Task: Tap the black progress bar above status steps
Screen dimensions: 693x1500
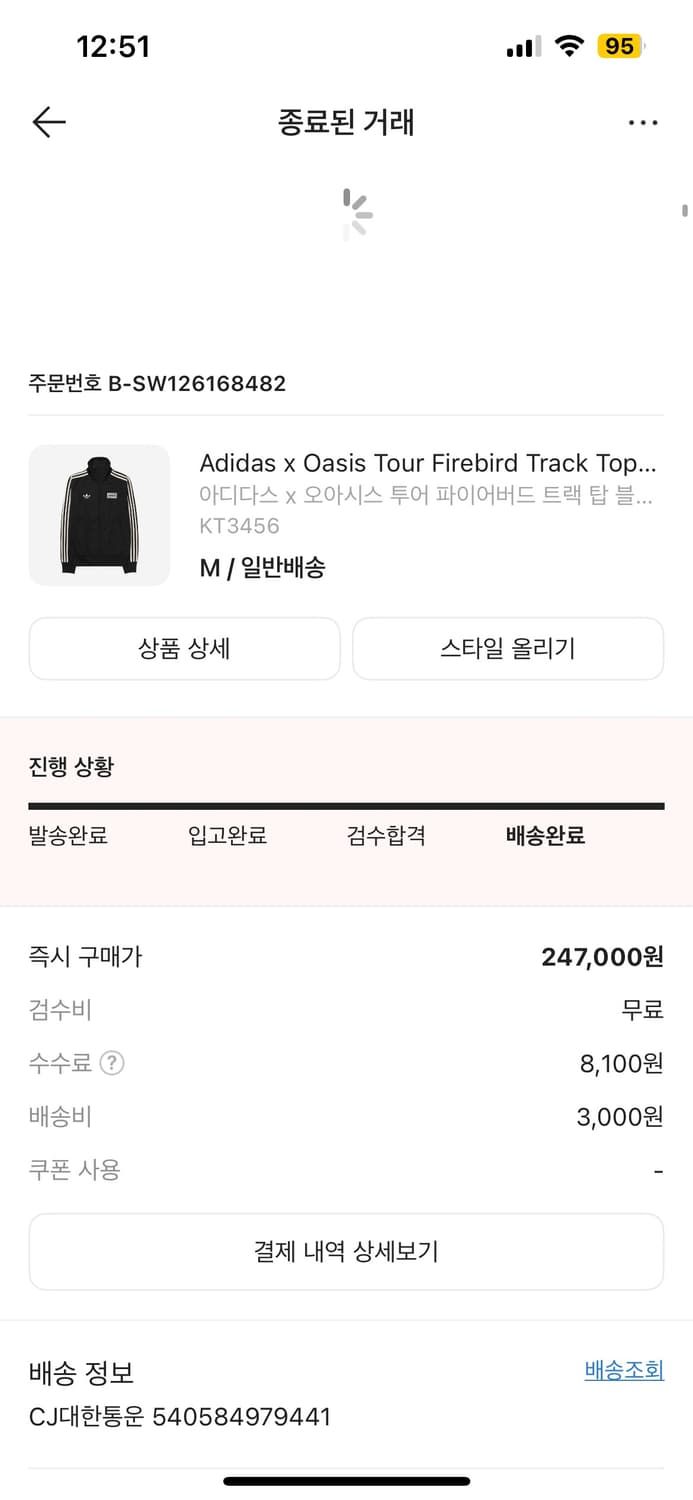Action: pyautogui.click(x=346, y=803)
